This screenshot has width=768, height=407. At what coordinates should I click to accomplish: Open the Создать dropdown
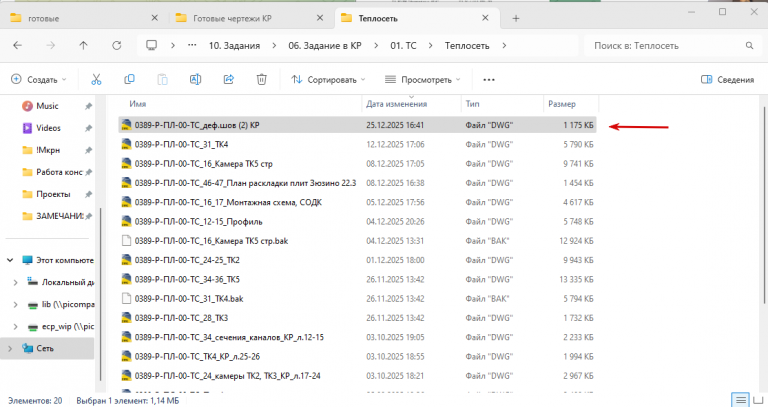[x=39, y=79]
